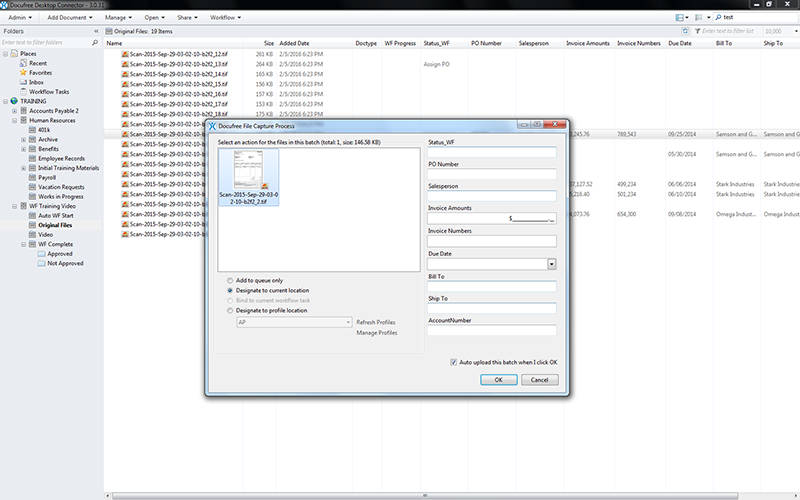This screenshot has width=800, height=500.
Task: Click the TRAINING globe icon
Action: (x=12, y=101)
